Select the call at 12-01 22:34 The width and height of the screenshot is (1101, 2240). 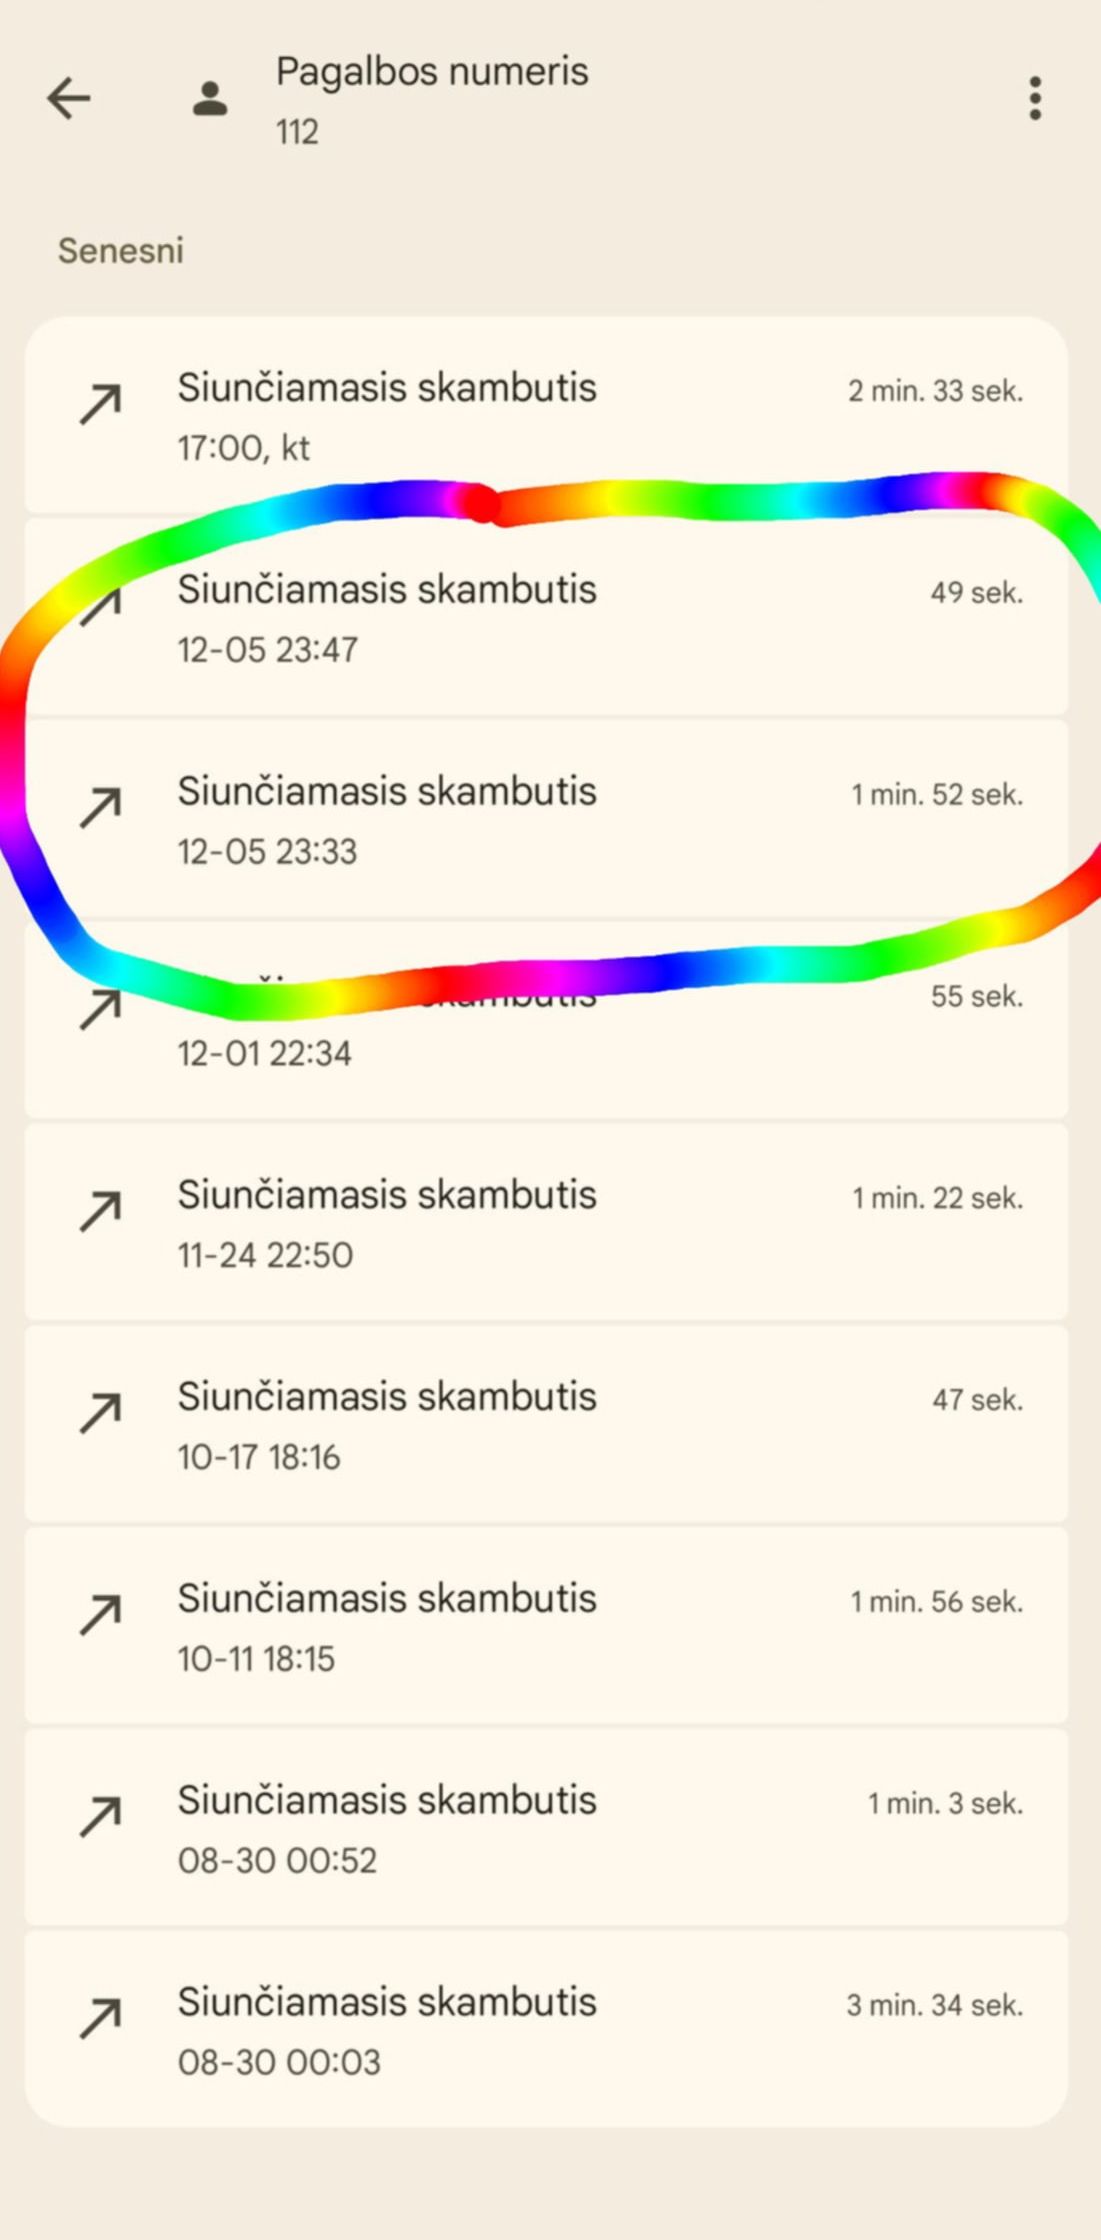coord(545,1040)
